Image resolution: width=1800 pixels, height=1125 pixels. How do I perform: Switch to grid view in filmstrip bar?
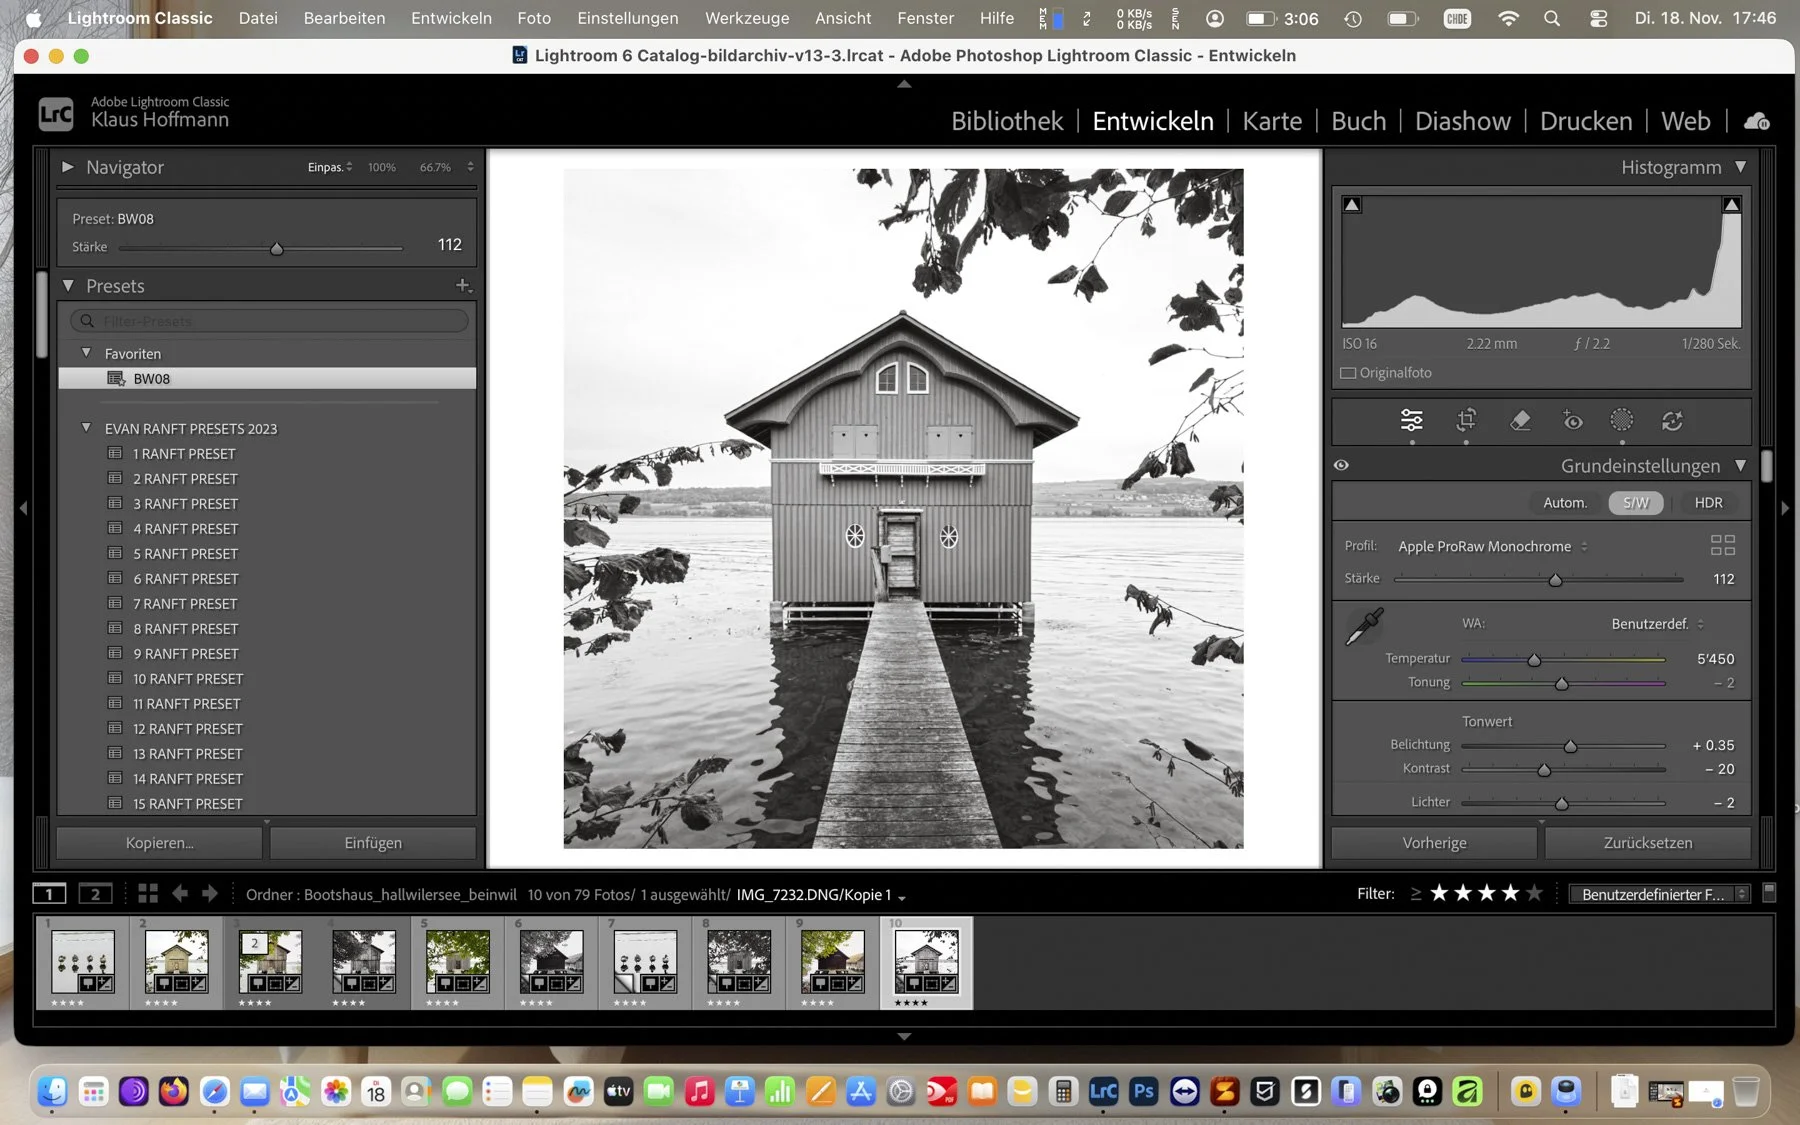pos(148,893)
